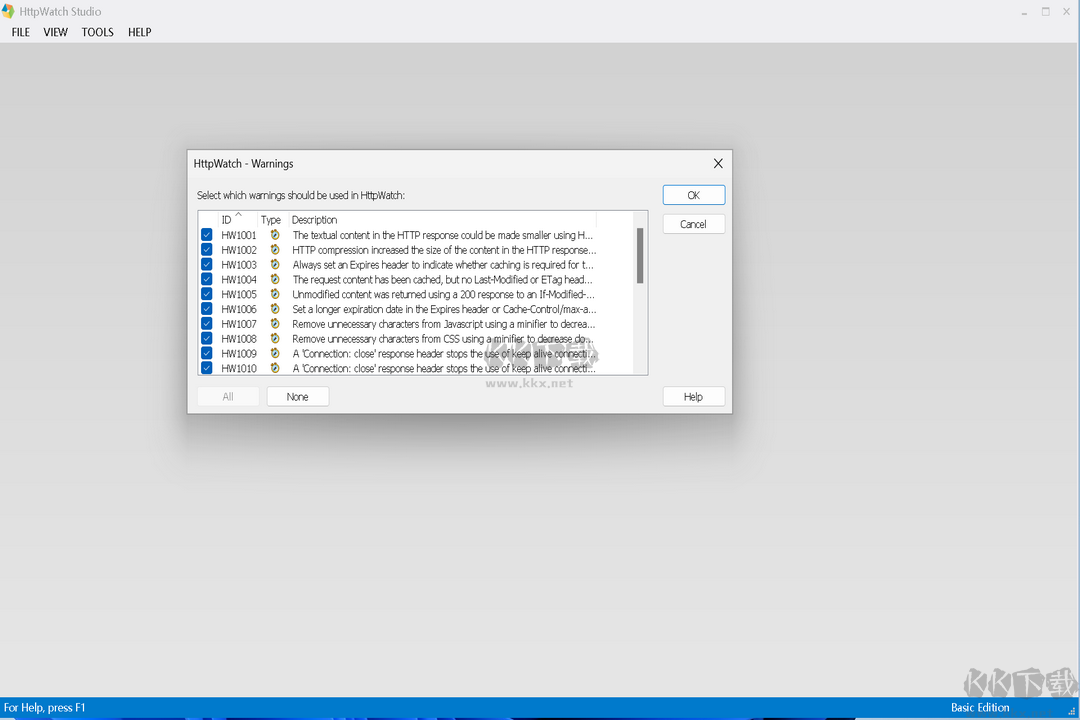Click the HW1009 ID text
Viewport: 1080px width, 720px height.
pyautogui.click(x=239, y=353)
